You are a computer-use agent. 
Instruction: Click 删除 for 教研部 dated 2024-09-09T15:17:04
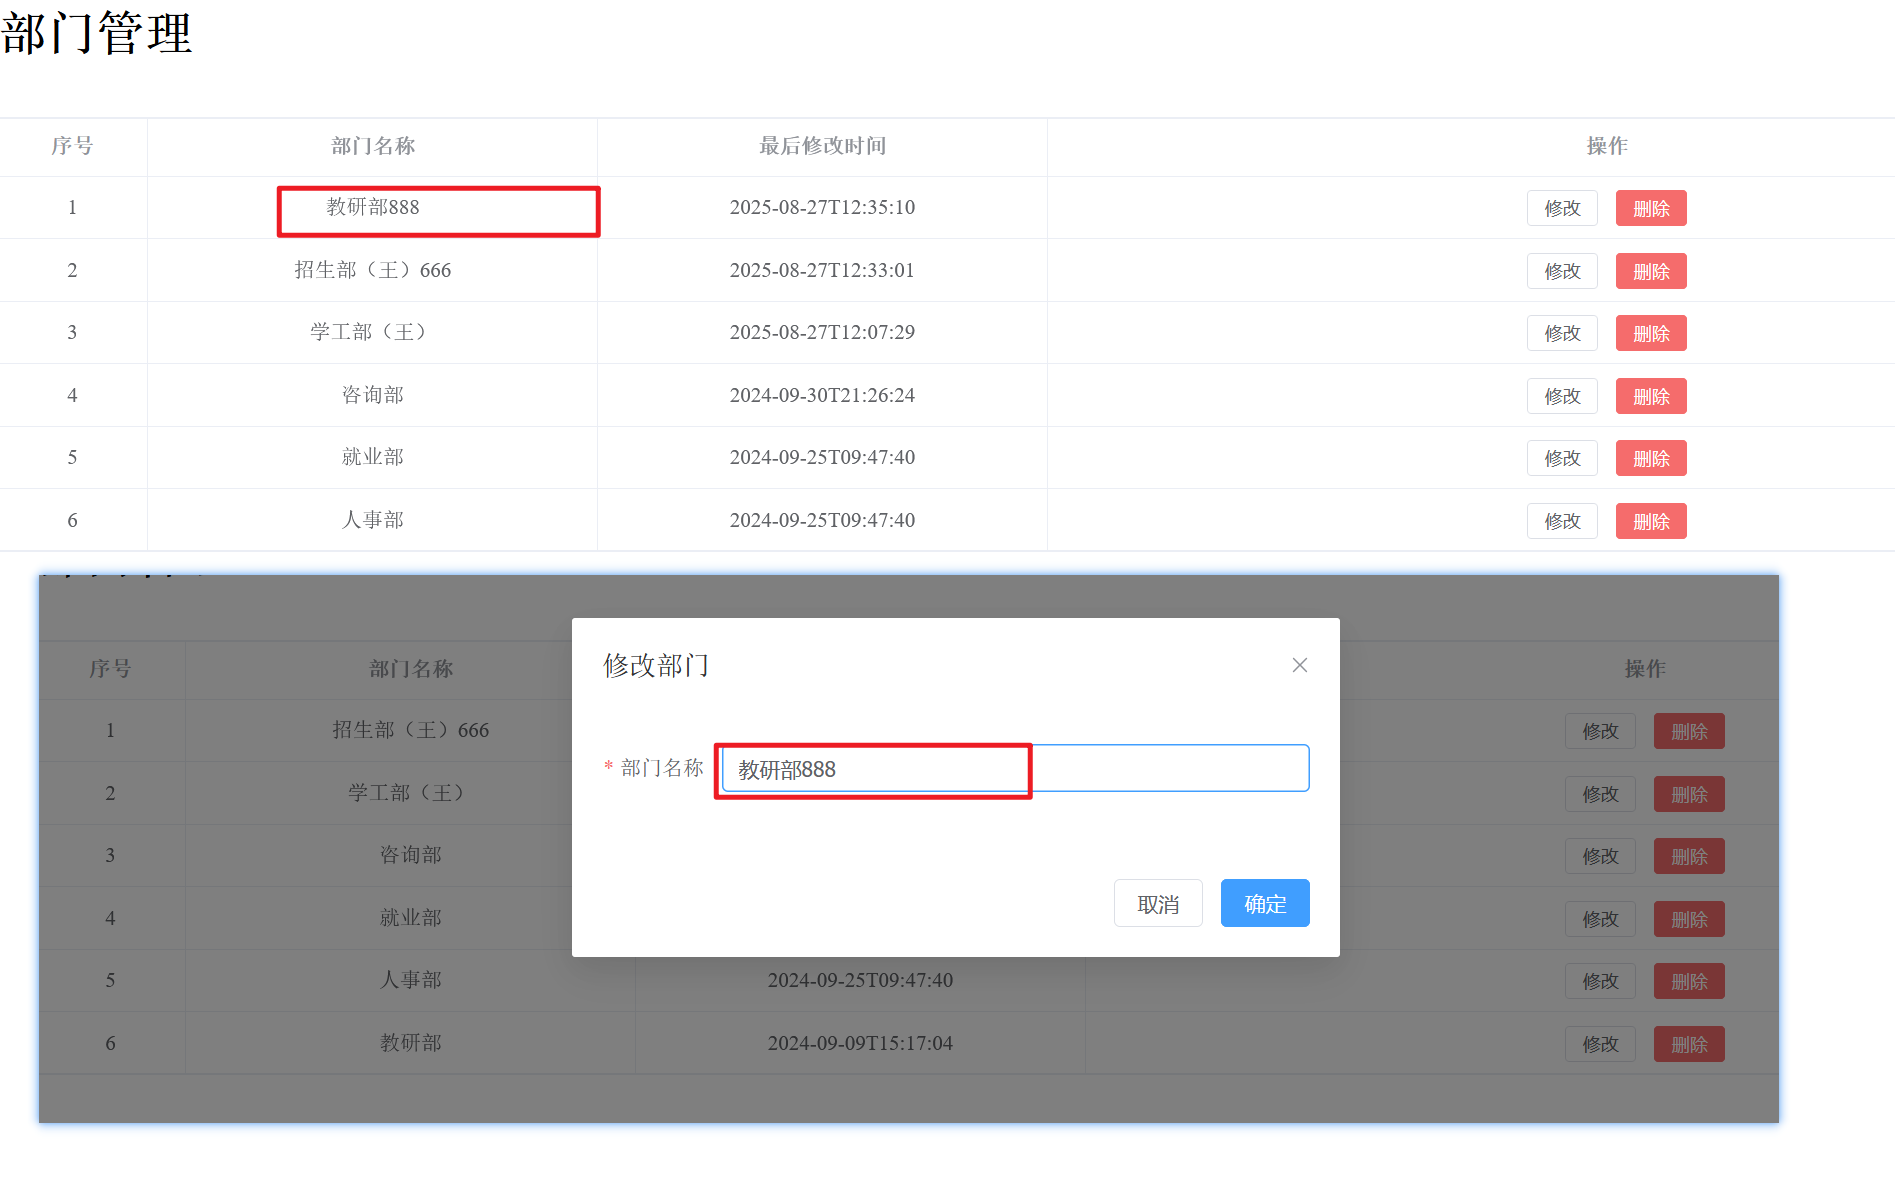1688,1044
